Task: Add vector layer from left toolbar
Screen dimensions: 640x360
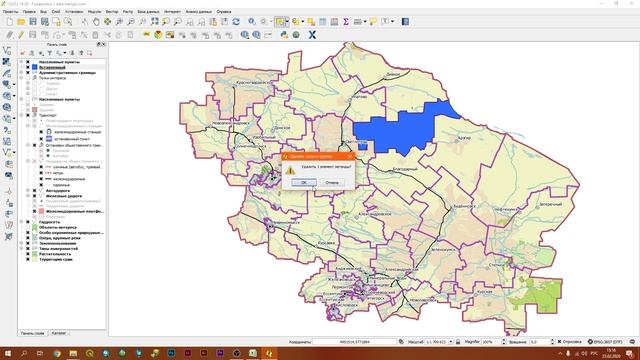Action: pyautogui.click(x=7, y=51)
